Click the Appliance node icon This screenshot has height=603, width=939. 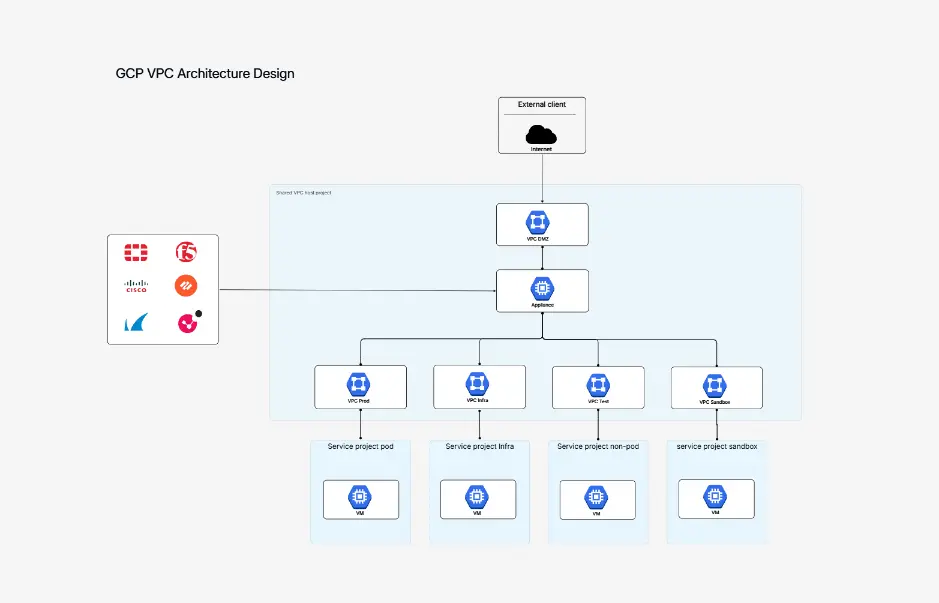click(541, 288)
